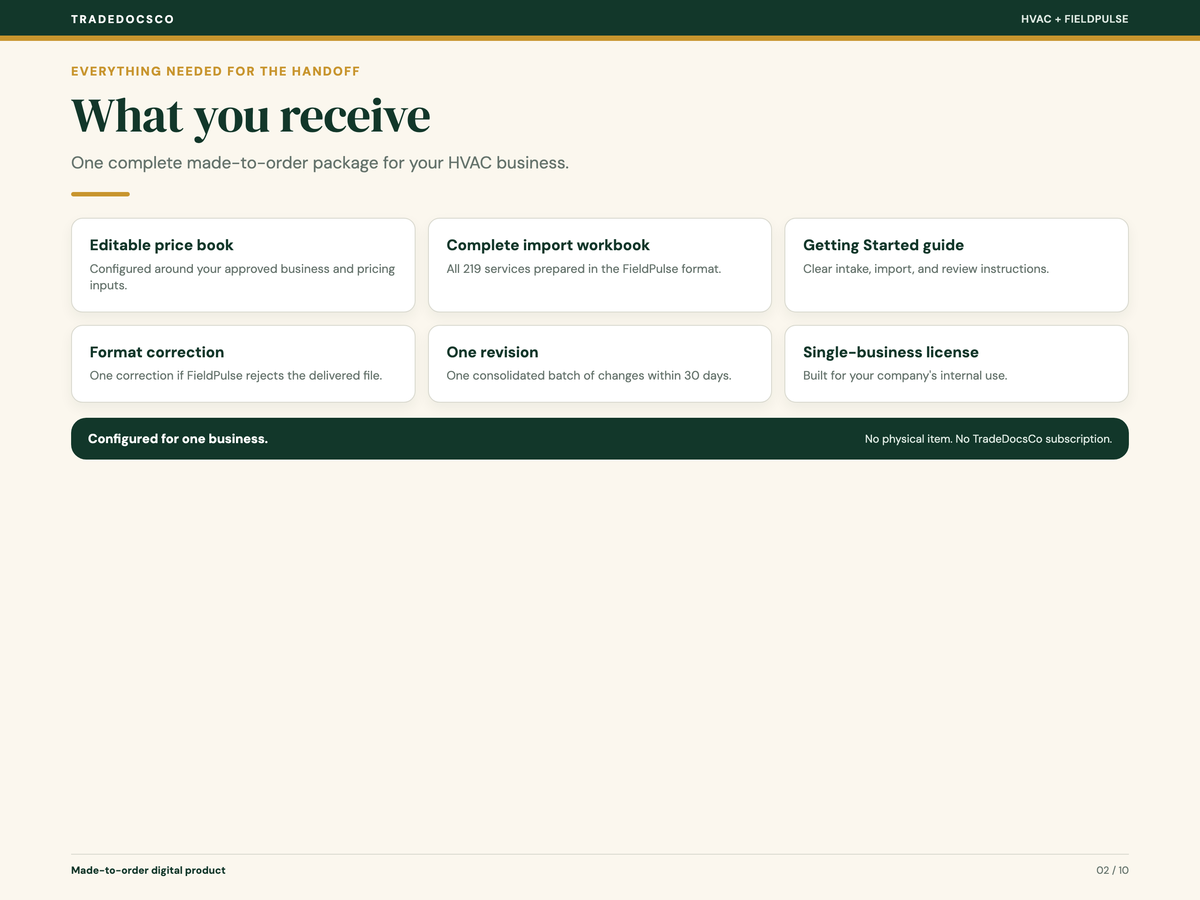Click 'Configured around your approved business' description
Screen dimensions: 1200x900
tap(242, 277)
